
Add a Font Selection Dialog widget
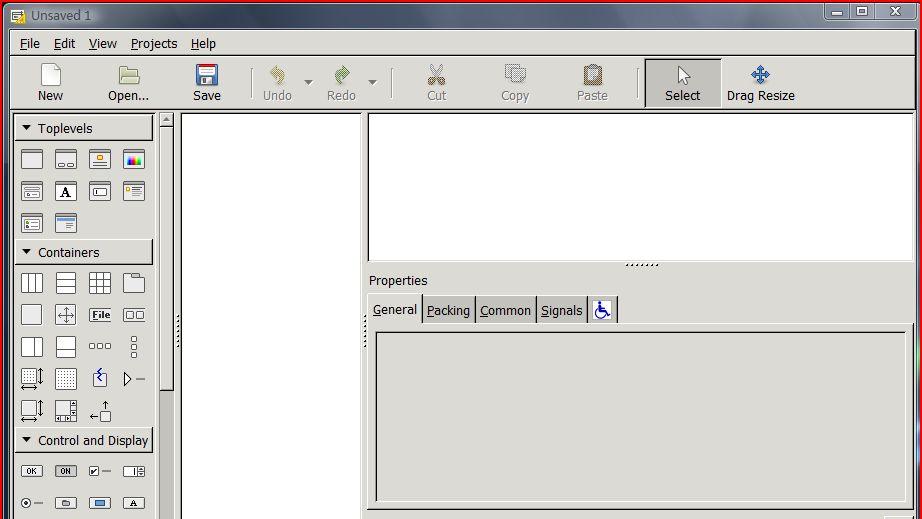point(66,191)
